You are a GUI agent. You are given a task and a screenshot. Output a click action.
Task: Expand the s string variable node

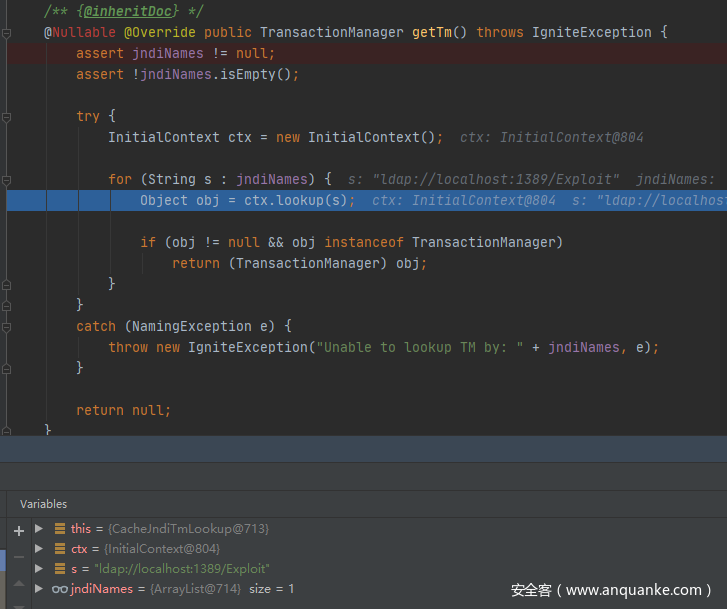click(39, 569)
